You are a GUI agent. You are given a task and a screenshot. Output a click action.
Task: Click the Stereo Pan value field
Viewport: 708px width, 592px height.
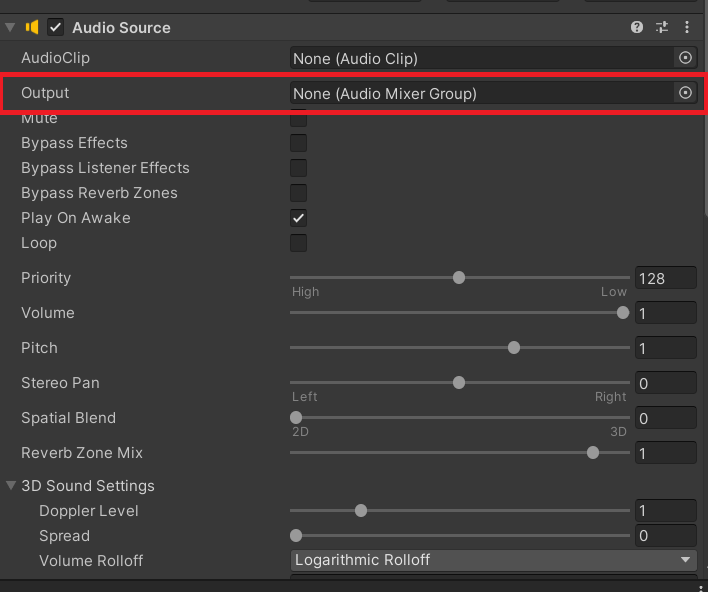[x=666, y=382]
